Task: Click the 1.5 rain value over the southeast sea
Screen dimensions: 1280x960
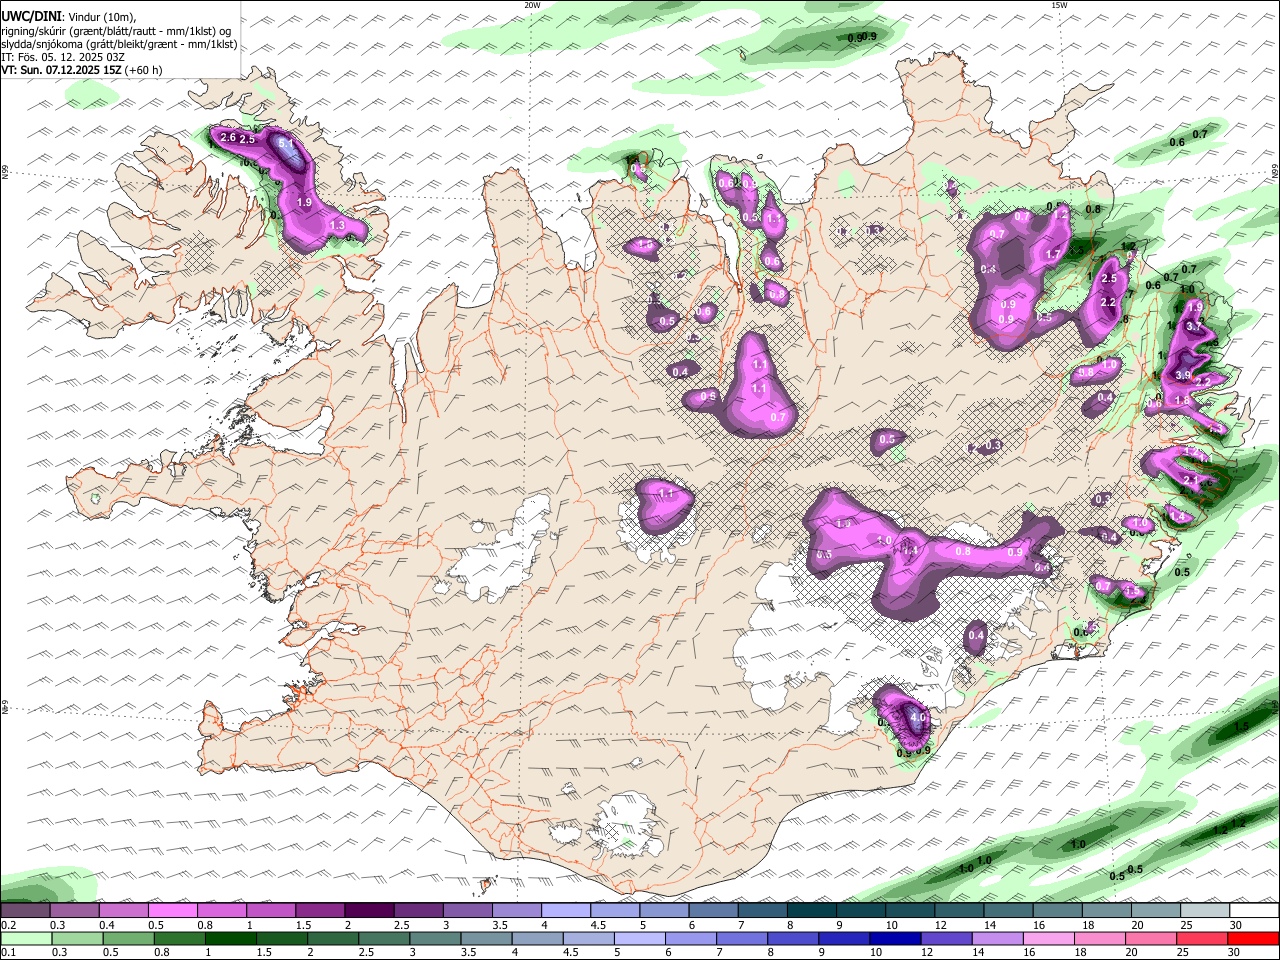Action: (1241, 727)
